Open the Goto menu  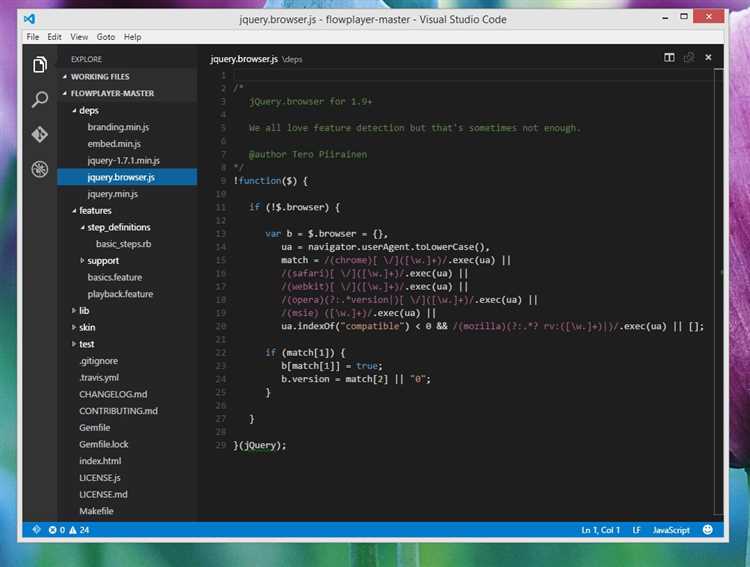(106, 37)
